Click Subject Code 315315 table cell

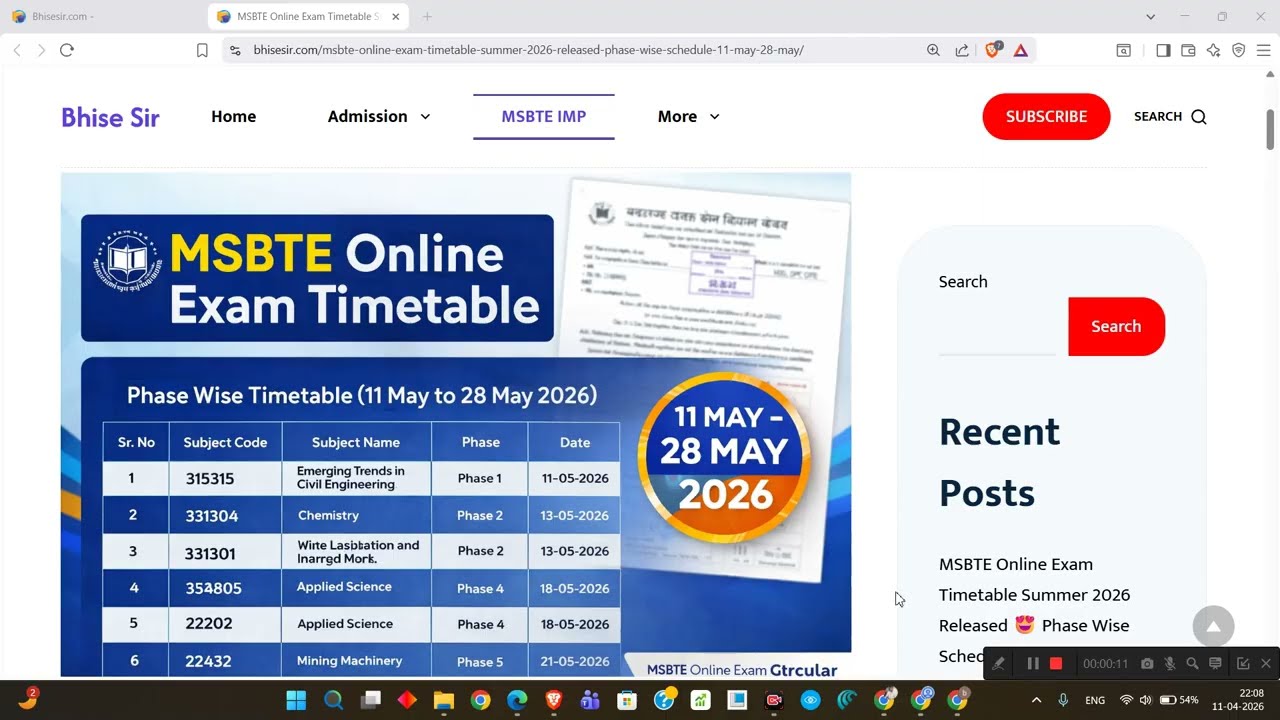[226, 478]
